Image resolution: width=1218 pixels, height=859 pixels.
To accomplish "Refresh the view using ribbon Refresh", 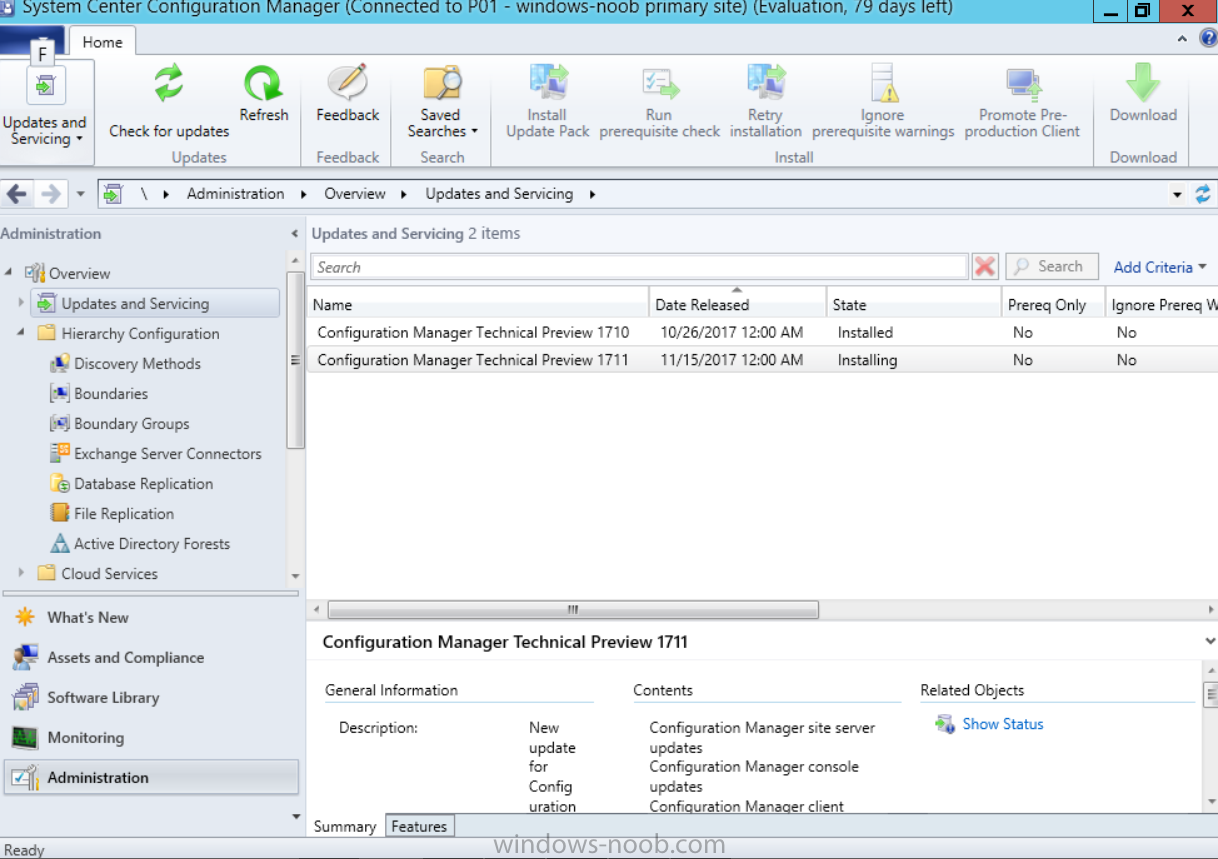I will click(x=264, y=96).
